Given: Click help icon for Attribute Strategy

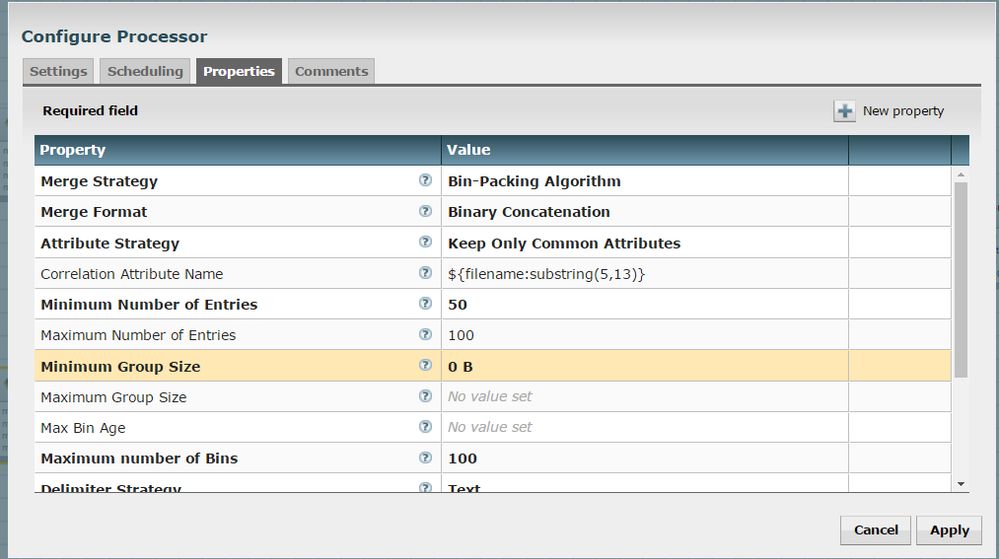Looking at the screenshot, I should (425, 243).
